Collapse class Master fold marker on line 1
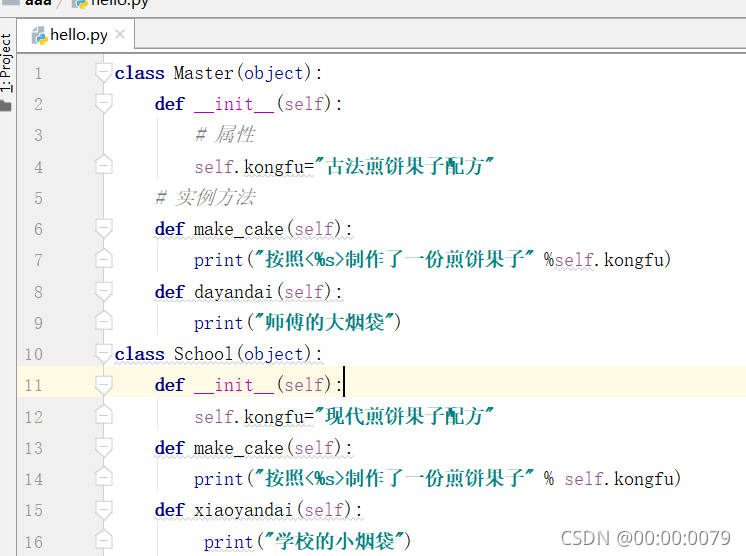This screenshot has height=556, width=746. 103,73
